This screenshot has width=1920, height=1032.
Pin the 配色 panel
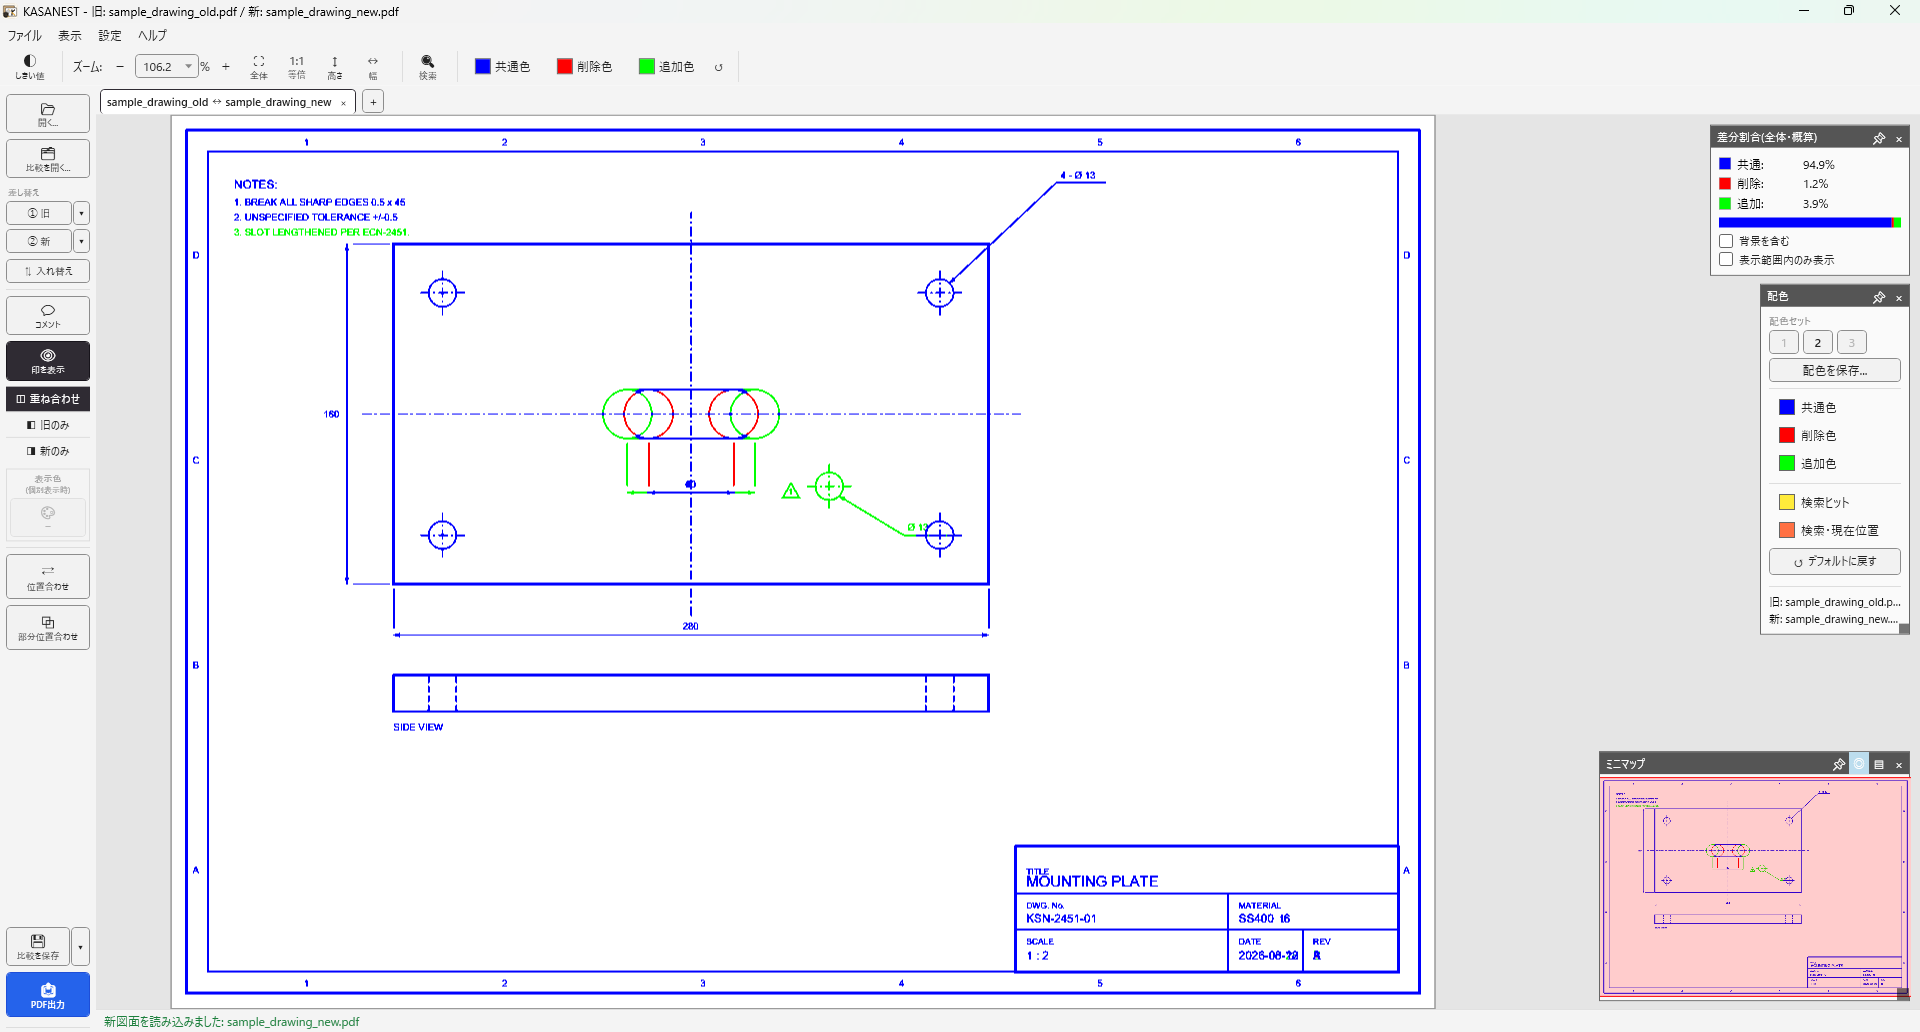[x=1879, y=297]
